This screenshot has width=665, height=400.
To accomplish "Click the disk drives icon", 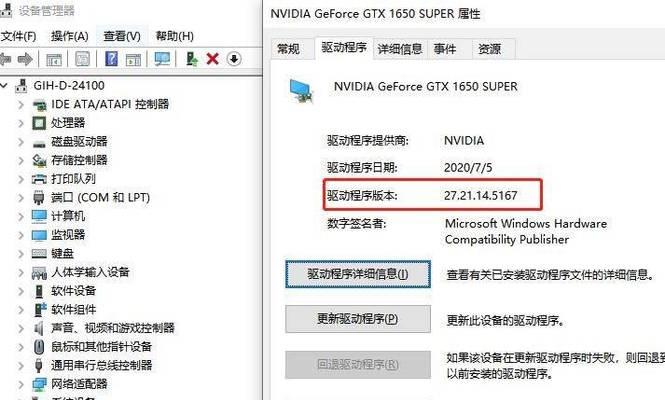I will [39, 143].
